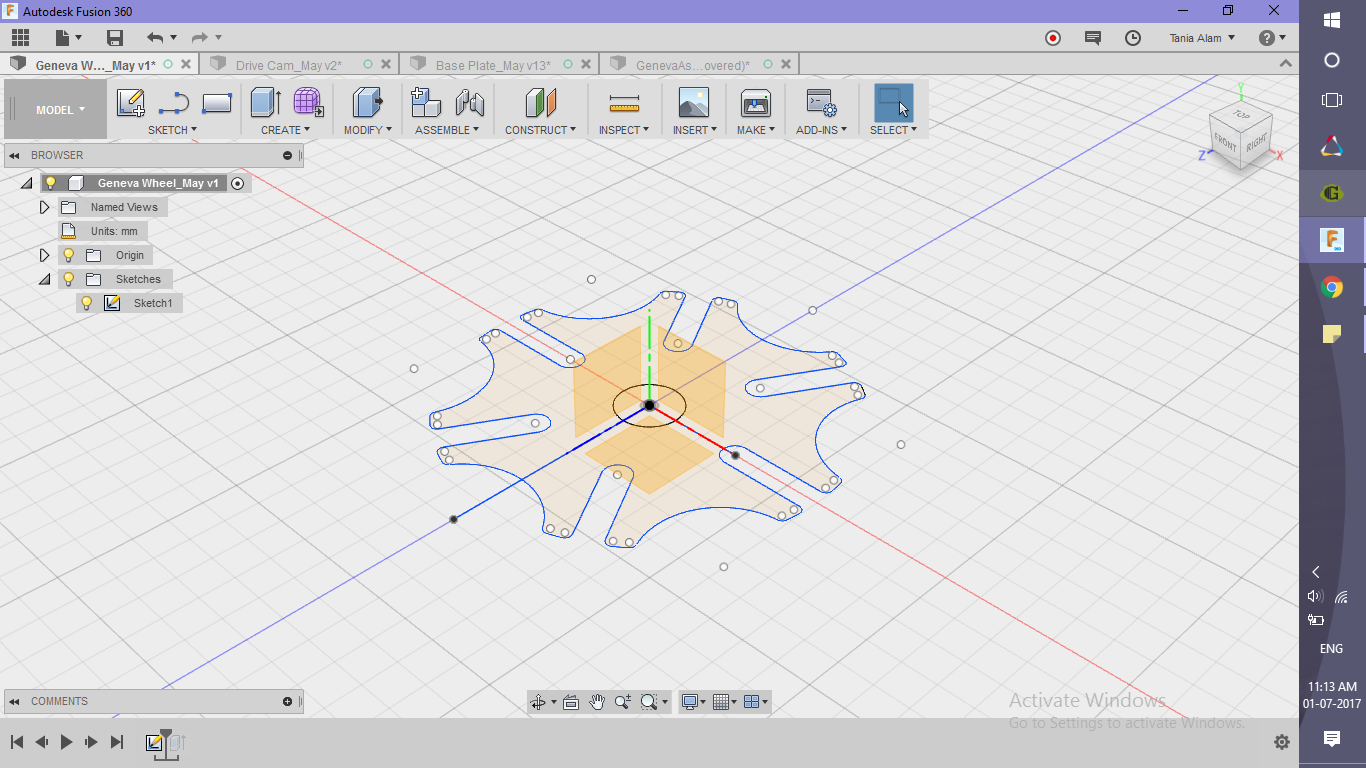
Task: Open the SKETCH menu dropdown
Action: pyautogui.click(x=173, y=130)
